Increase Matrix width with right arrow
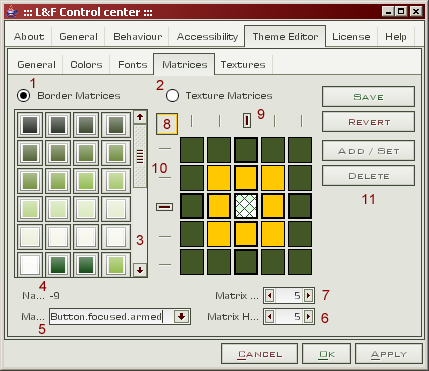 pos(308,295)
